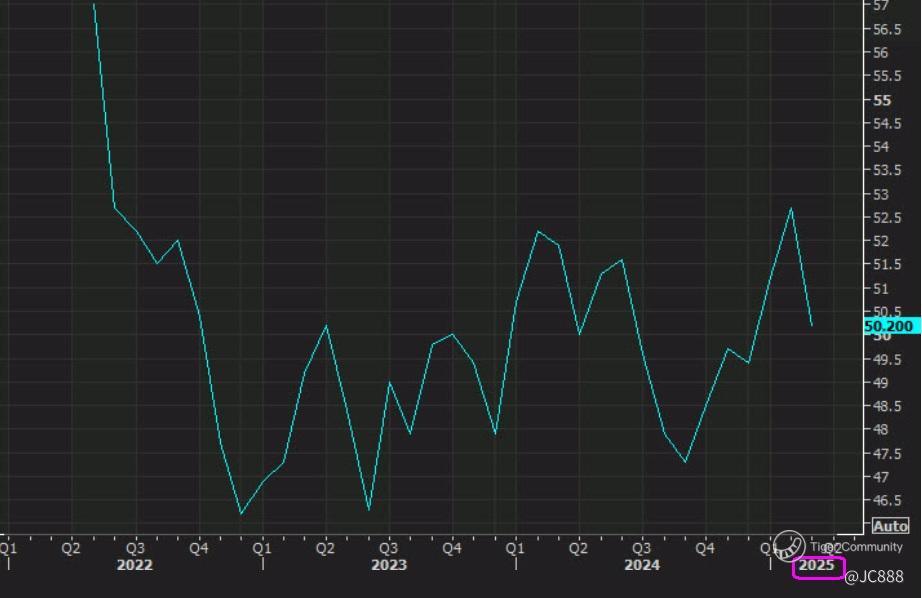Image resolution: width=922 pixels, height=598 pixels.
Task: Click the Auto scale button
Action: (x=890, y=526)
